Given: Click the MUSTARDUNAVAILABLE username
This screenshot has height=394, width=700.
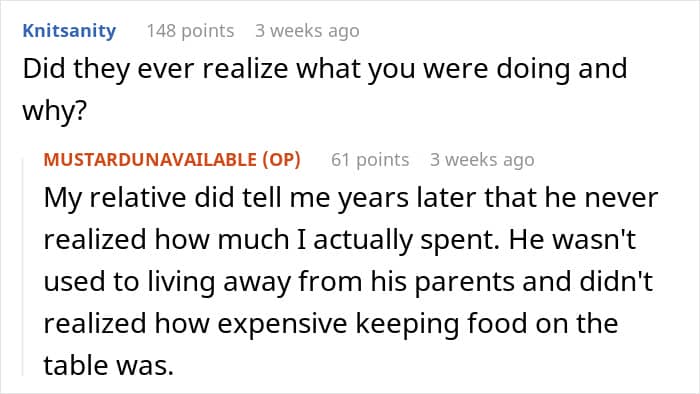Looking at the screenshot, I should click(150, 160).
